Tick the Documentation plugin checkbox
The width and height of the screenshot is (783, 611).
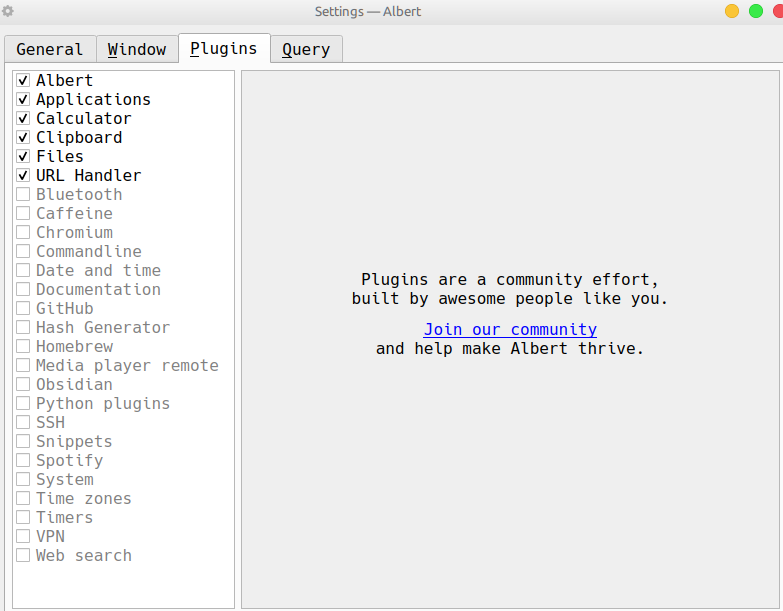[23, 289]
